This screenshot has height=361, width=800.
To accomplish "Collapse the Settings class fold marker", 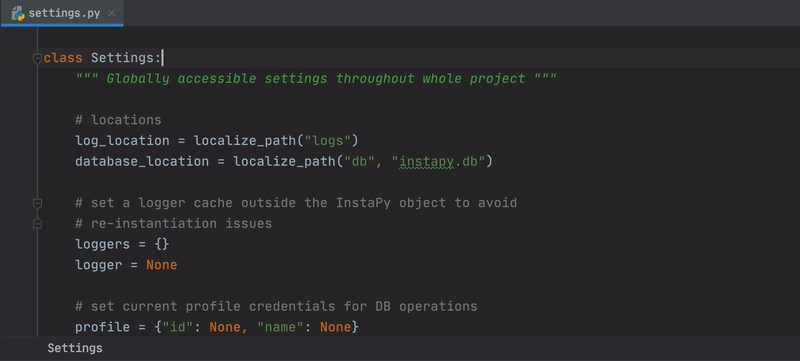I will tap(37, 59).
